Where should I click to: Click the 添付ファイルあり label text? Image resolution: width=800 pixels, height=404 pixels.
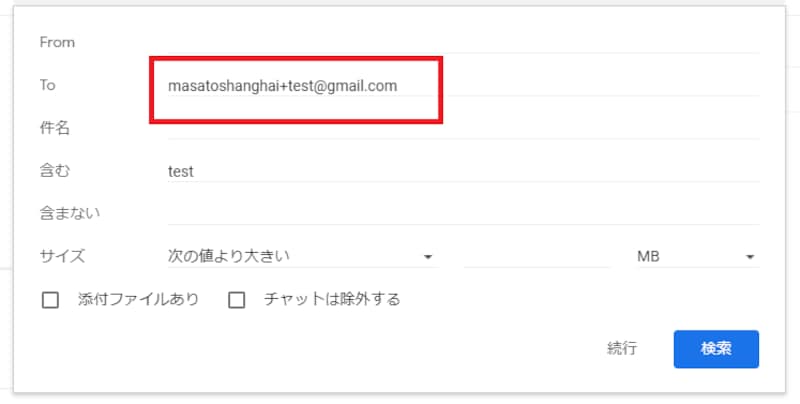click(138, 299)
